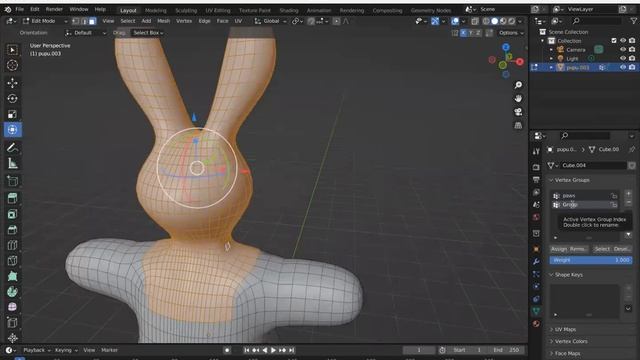Switch to the Modeling workspace tab
Image resolution: width=640 pixels, height=360 pixels.
pyautogui.click(x=156, y=10)
